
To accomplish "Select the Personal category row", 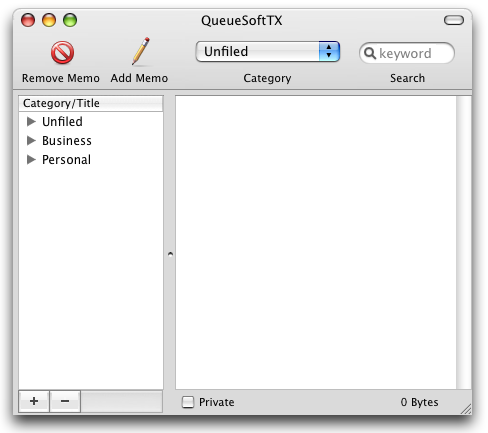I will click(91, 160).
